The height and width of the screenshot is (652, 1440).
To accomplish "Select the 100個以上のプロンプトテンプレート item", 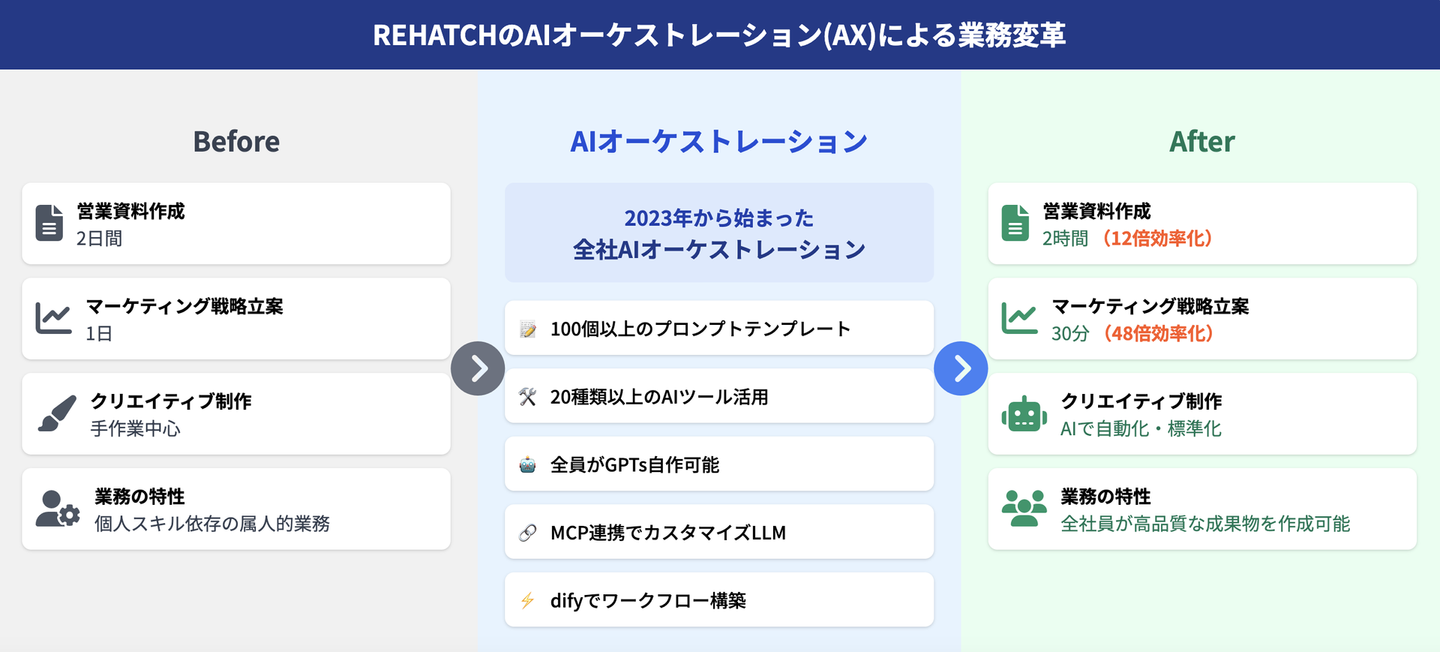I will (719, 328).
